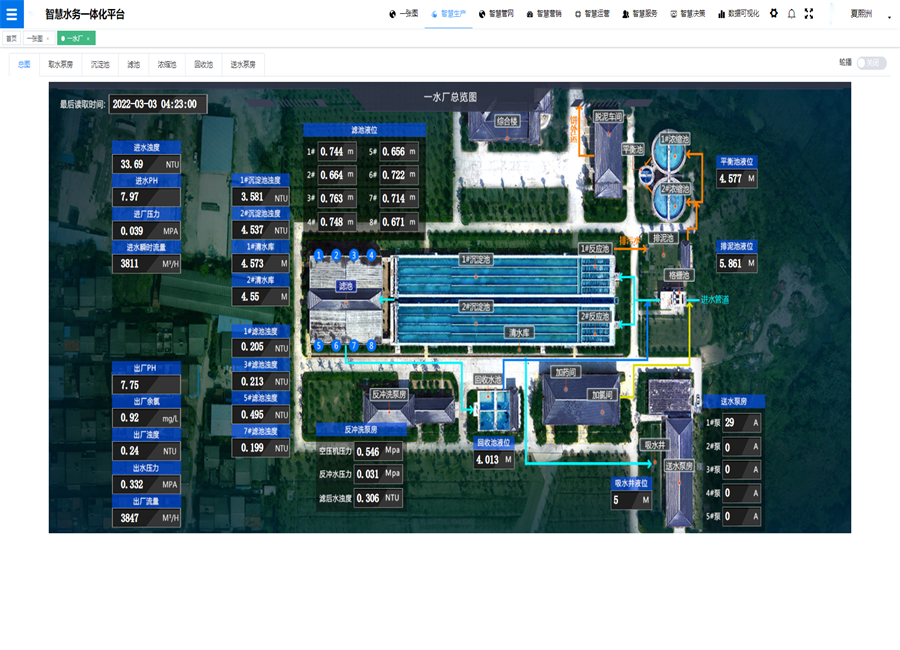Click the notification bell icon
Viewport: 900px width, 650px height.
click(791, 14)
